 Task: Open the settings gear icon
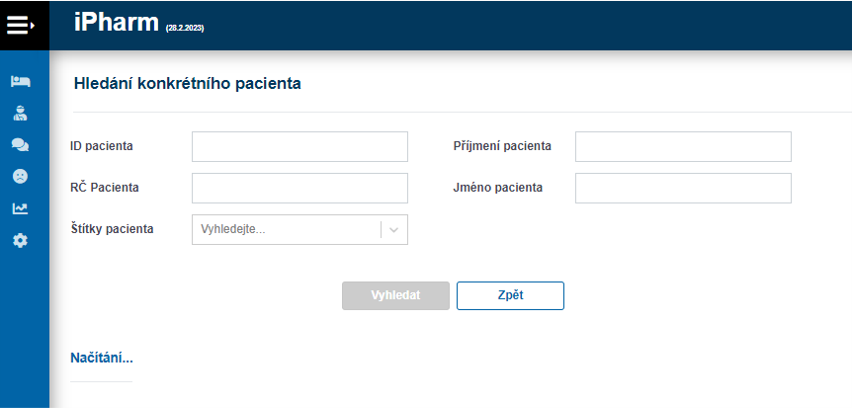pos(20,240)
